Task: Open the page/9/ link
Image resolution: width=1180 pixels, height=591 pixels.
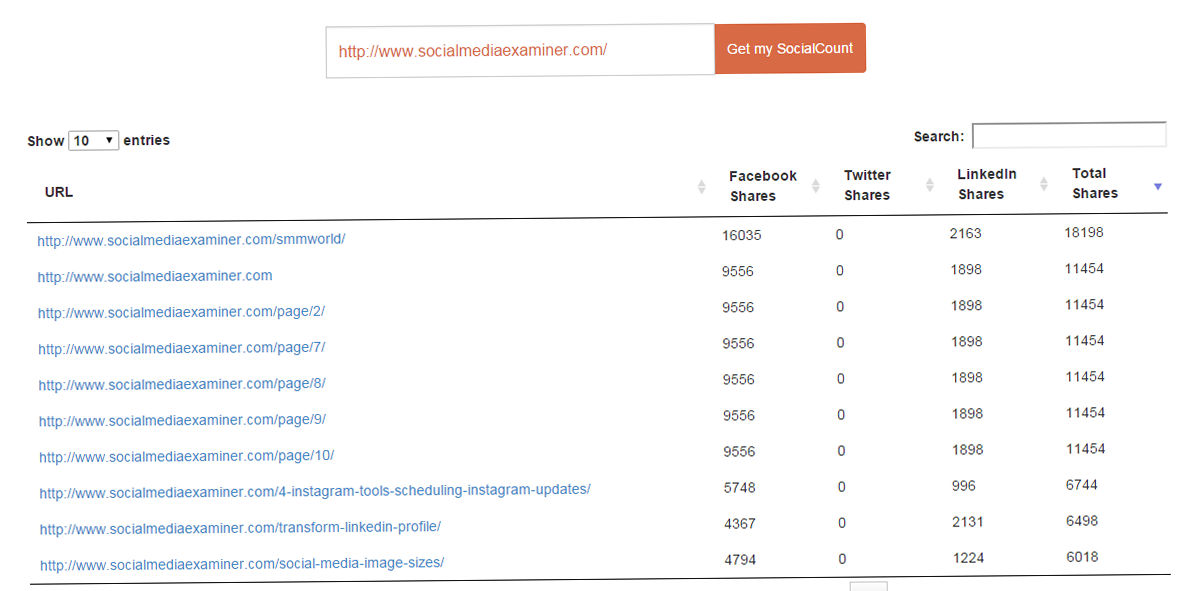Action: [x=182, y=420]
